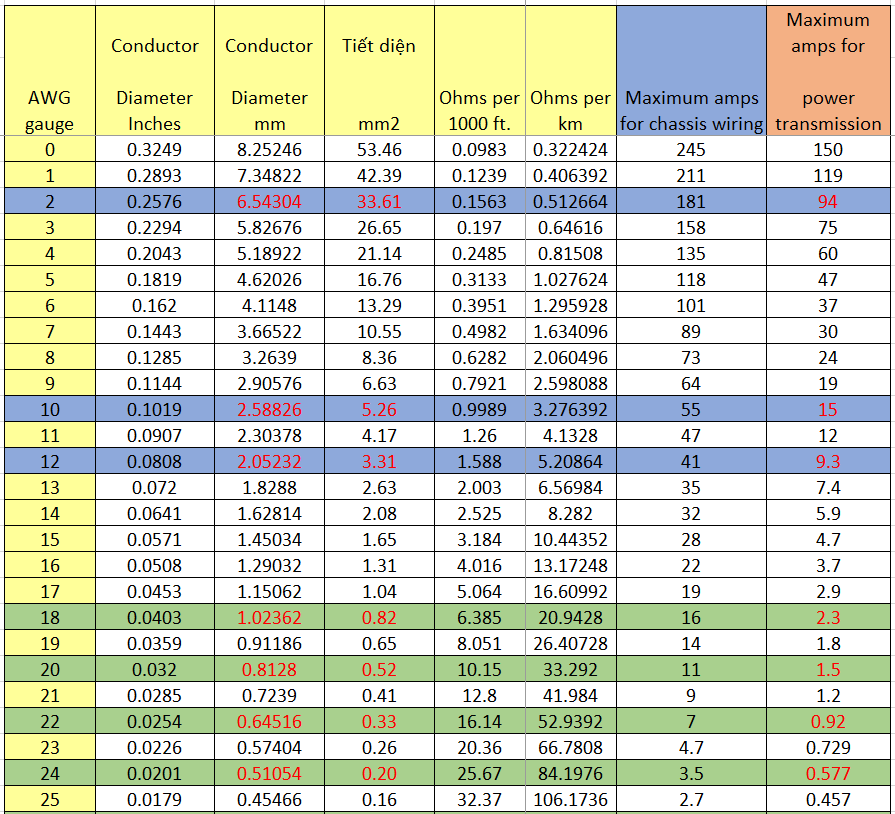Select AWG gauge 10 row label
Screen dimensions: 895x814
tap(50, 409)
